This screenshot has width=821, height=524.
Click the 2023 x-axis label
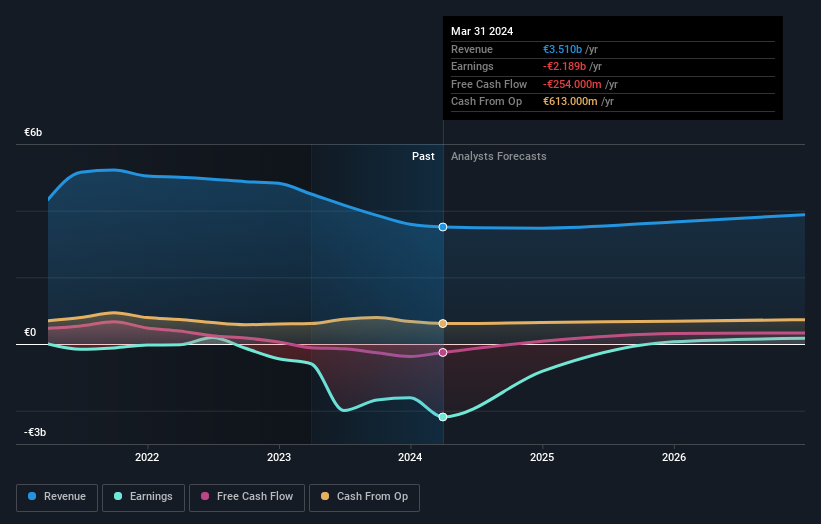click(279, 457)
